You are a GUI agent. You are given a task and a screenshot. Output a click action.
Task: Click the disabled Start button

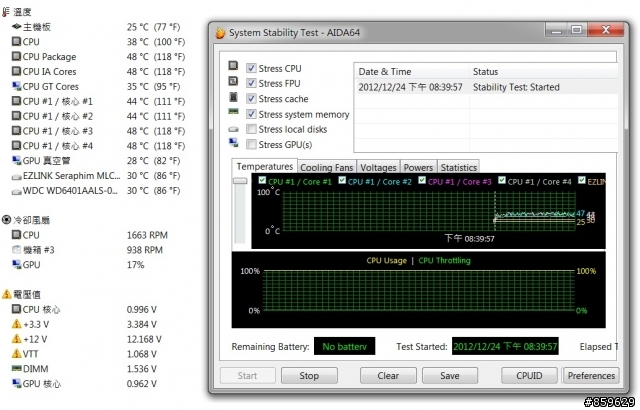pyautogui.click(x=247, y=375)
